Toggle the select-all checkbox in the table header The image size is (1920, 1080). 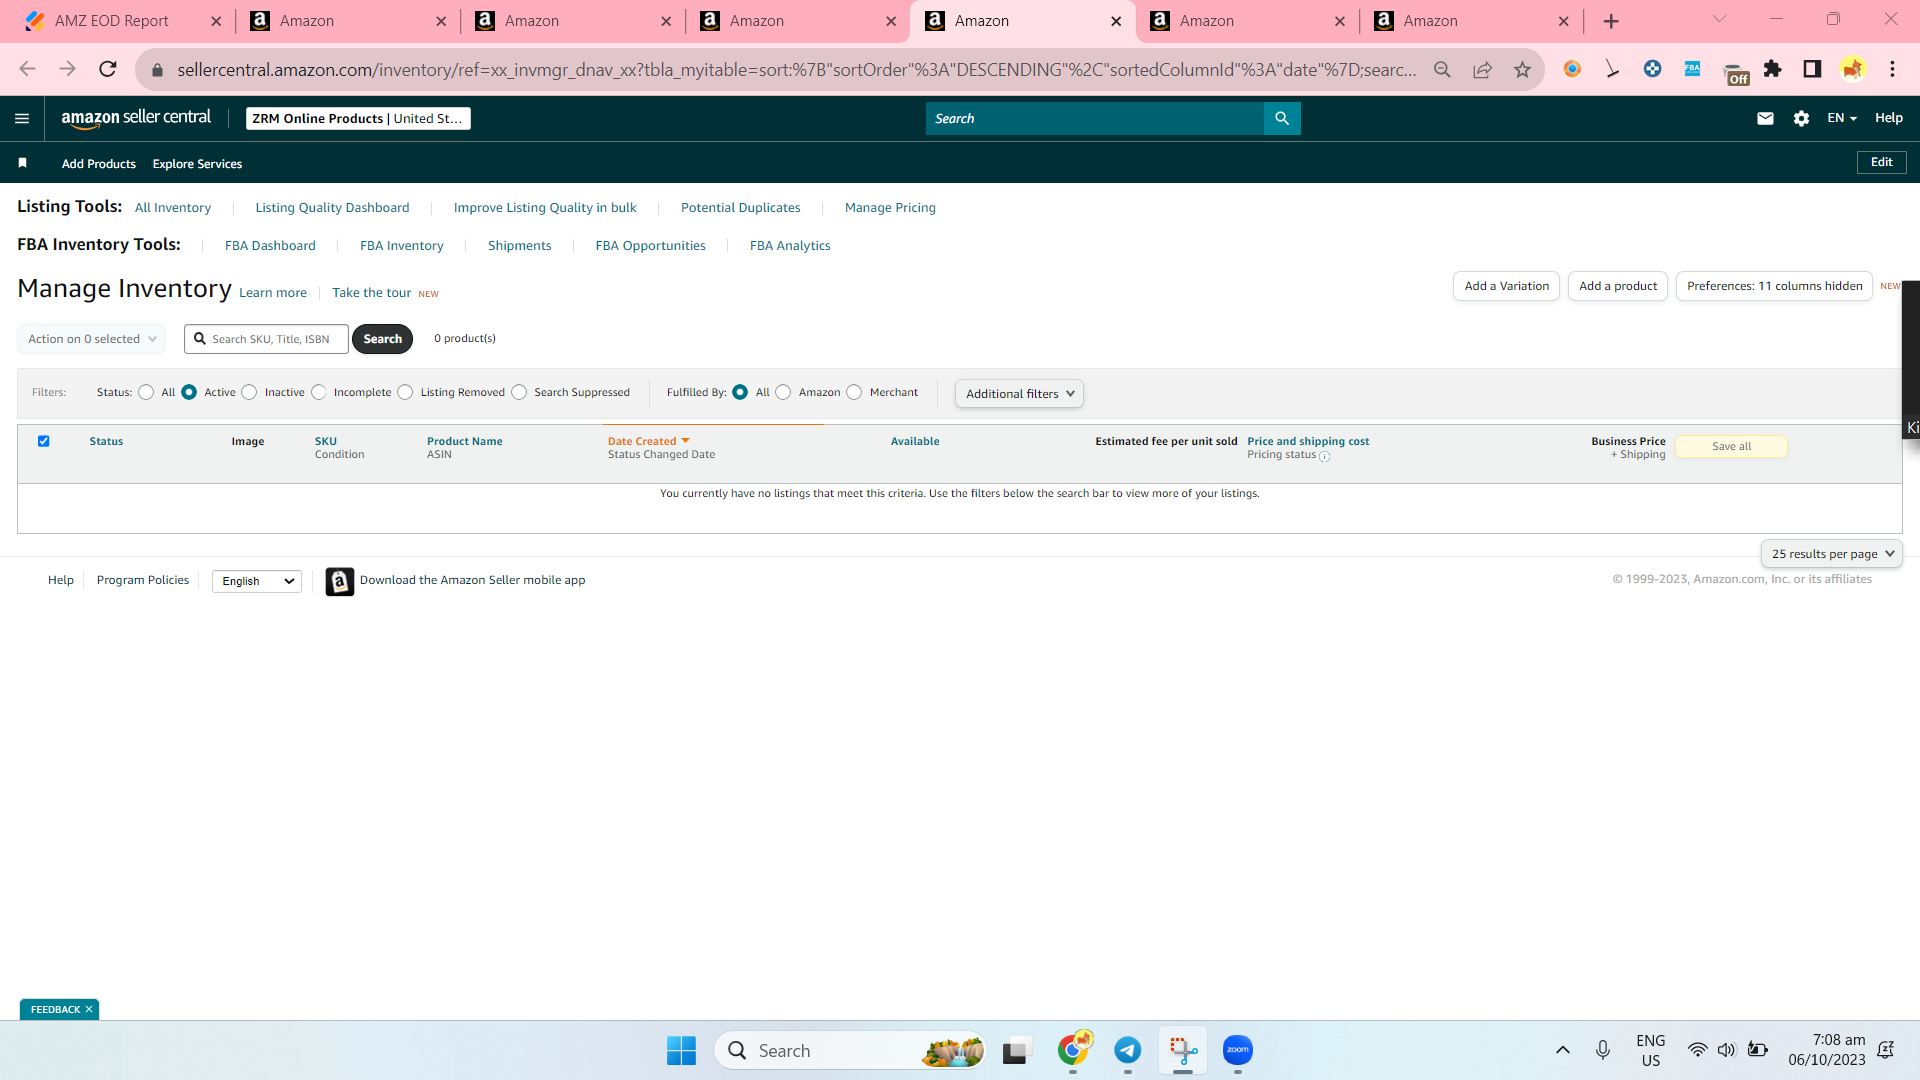click(x=44, y=441)
